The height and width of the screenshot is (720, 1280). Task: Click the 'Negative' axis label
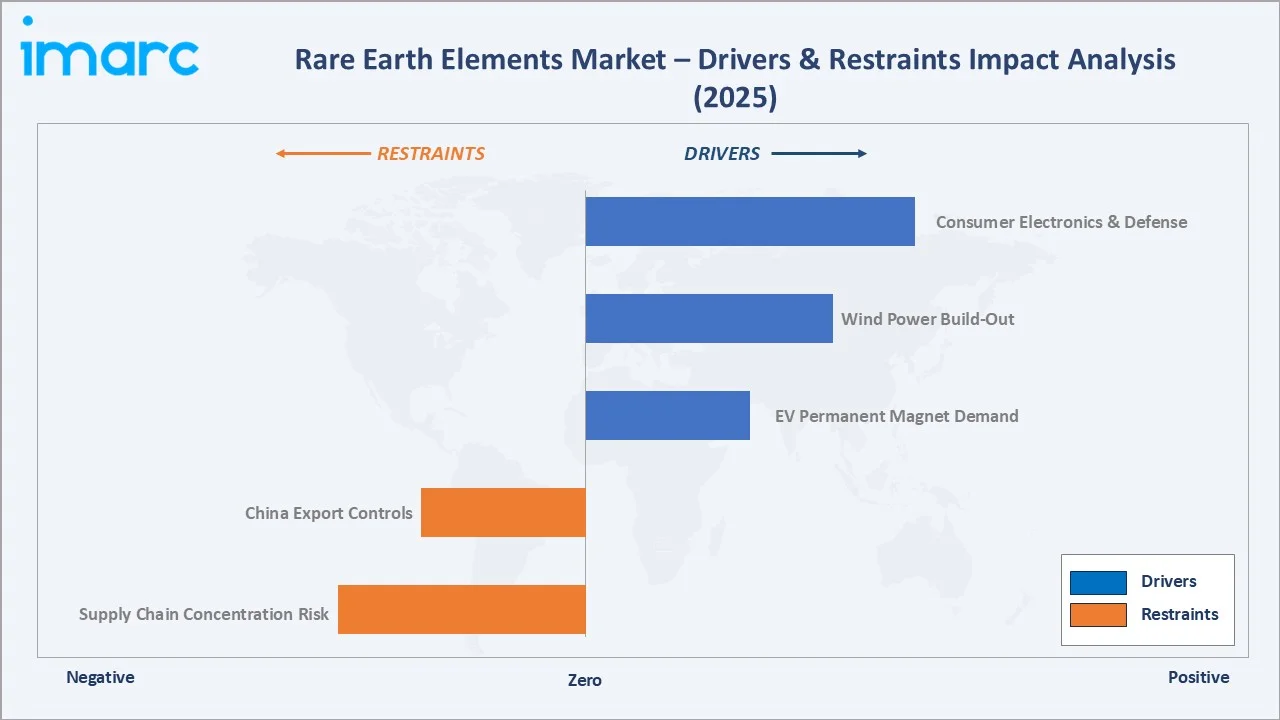100,677
